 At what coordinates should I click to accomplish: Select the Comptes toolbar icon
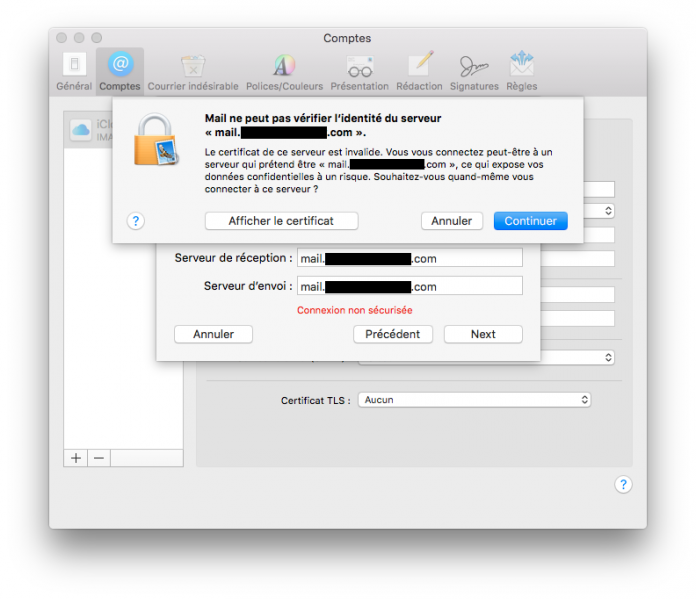[120, 71]
